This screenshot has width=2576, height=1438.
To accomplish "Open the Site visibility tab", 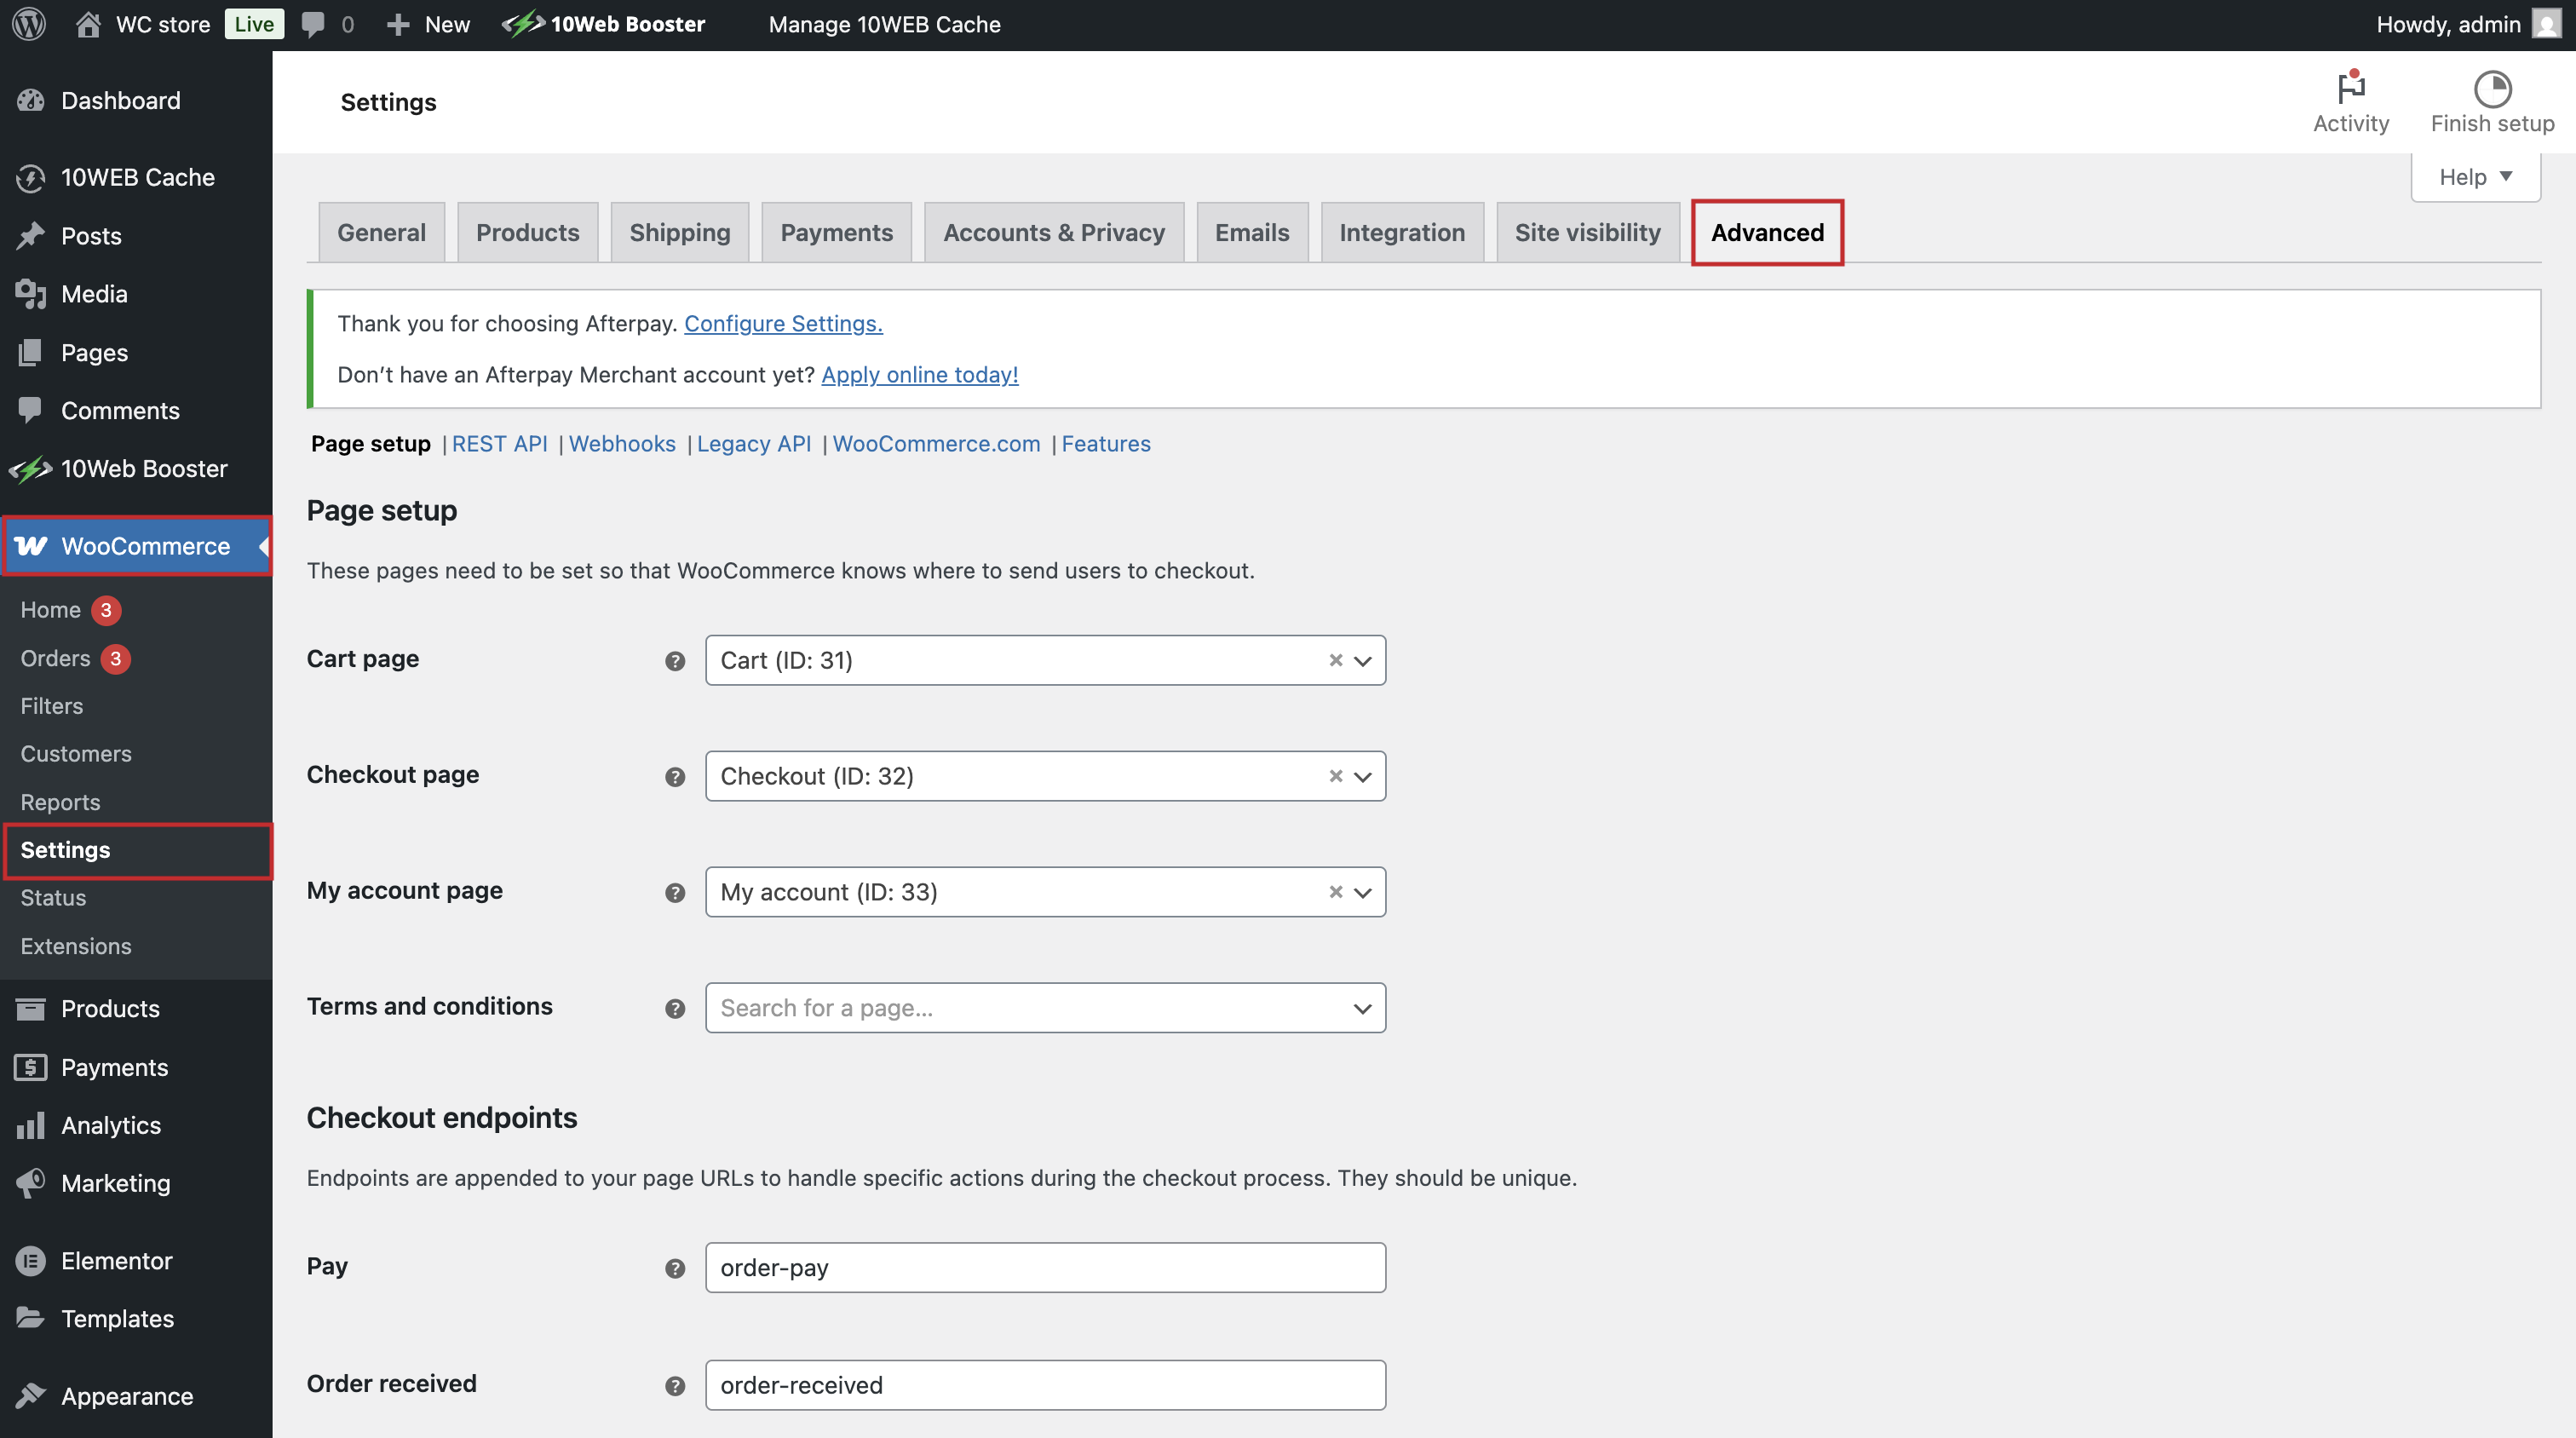I will tap(1586, 232).
